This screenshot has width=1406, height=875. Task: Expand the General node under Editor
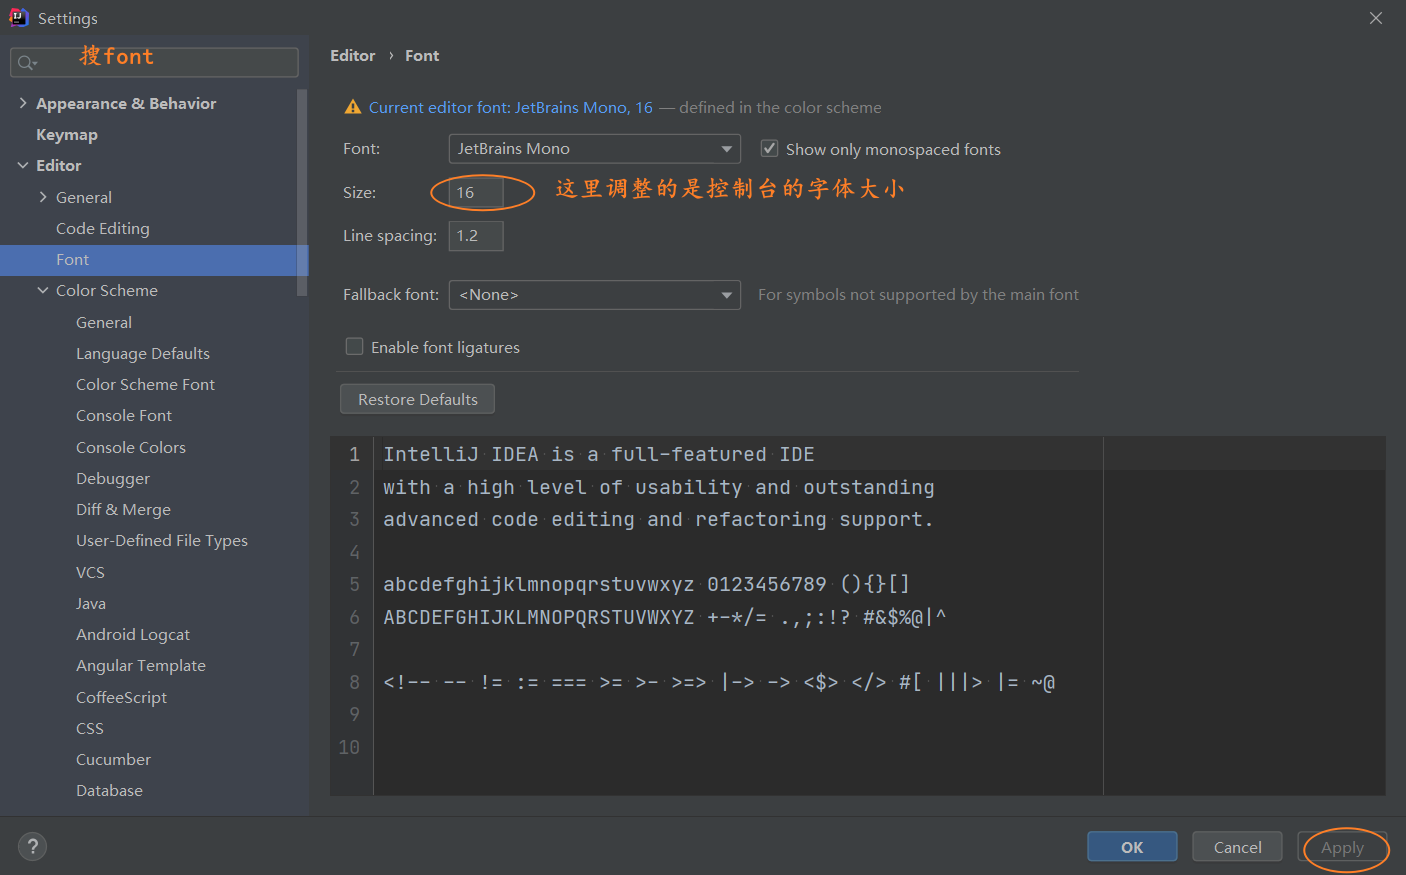[43, 197]
